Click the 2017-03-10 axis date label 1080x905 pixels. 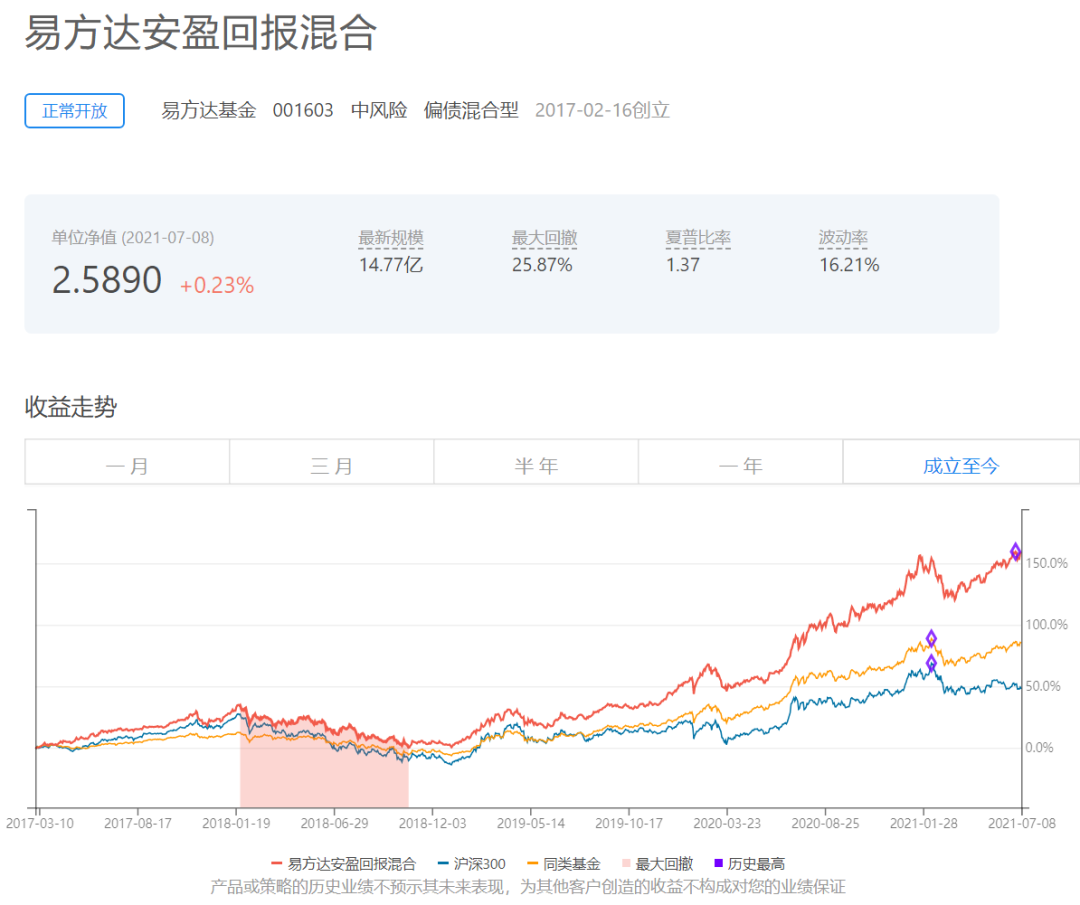point(40,823)
